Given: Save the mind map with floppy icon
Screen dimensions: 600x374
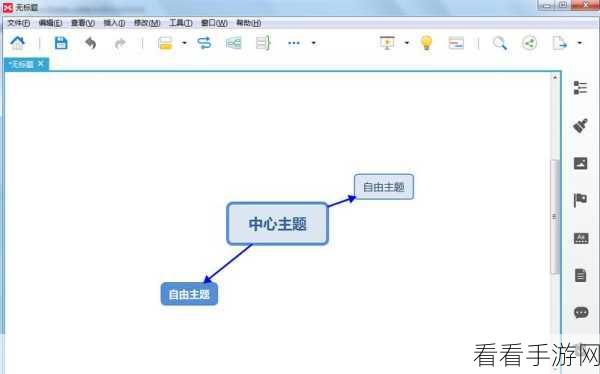Looking at the screenshot, I should pyautogui.click(x=61, y=43).
